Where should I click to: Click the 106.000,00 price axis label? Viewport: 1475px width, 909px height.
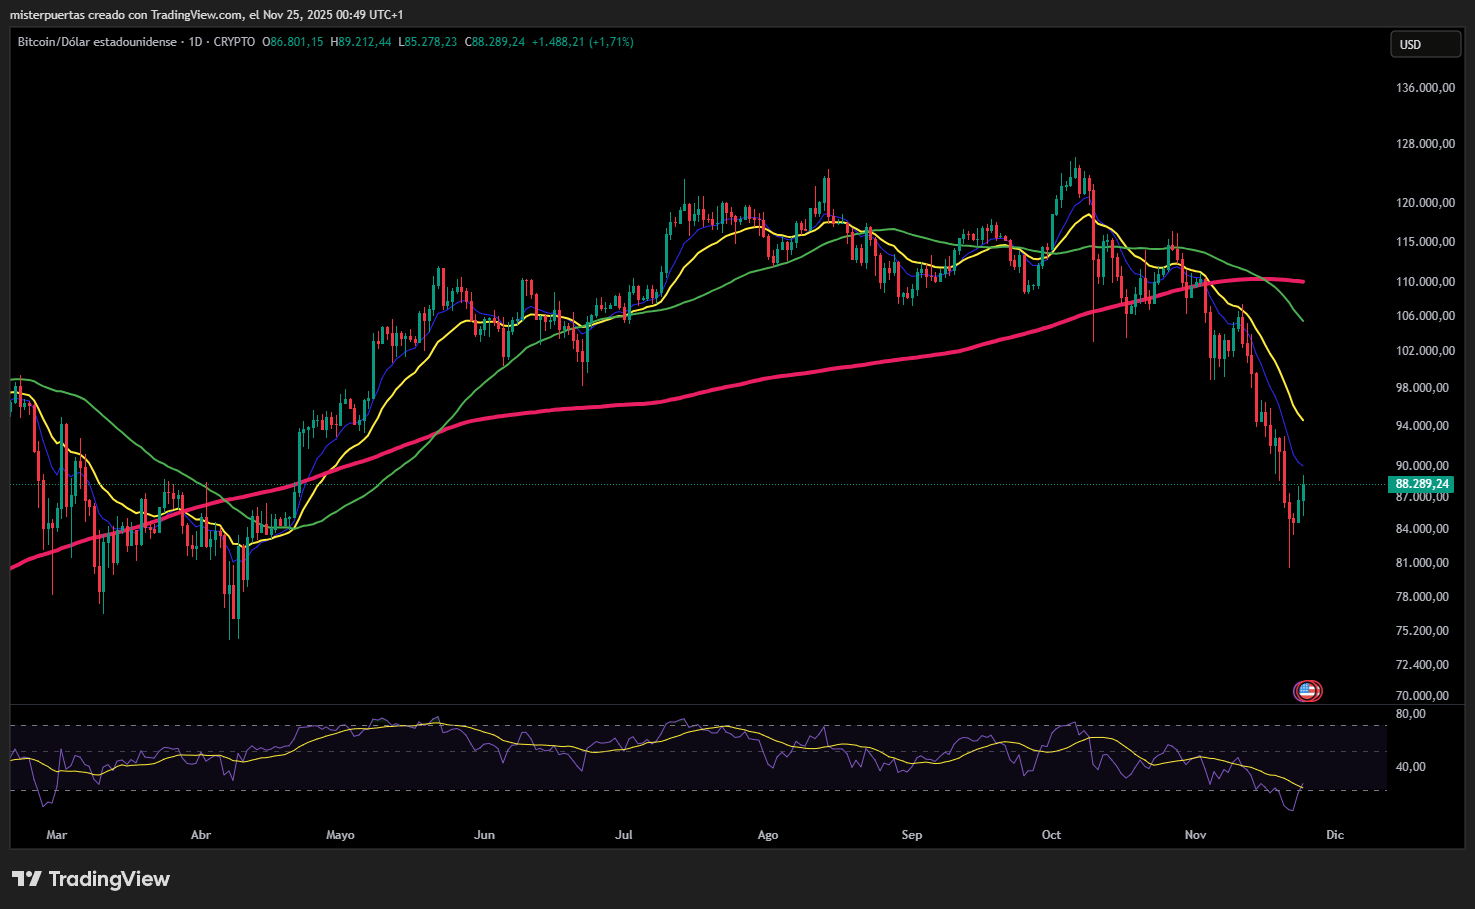point(1425,316)
